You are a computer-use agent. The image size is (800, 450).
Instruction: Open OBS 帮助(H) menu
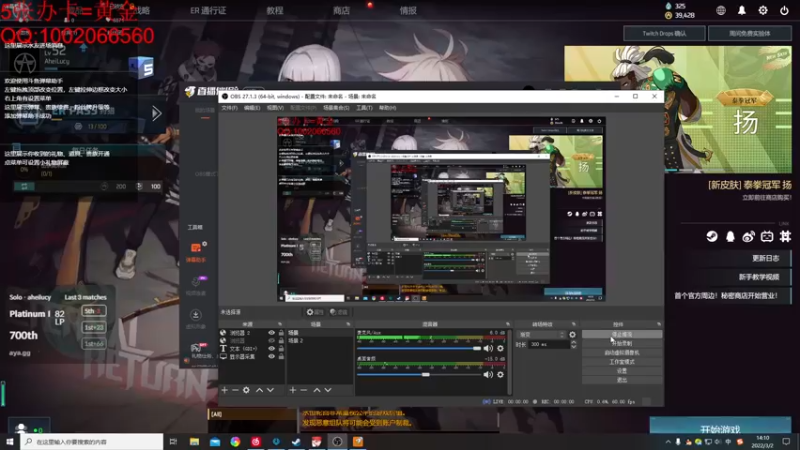[387, 108]
